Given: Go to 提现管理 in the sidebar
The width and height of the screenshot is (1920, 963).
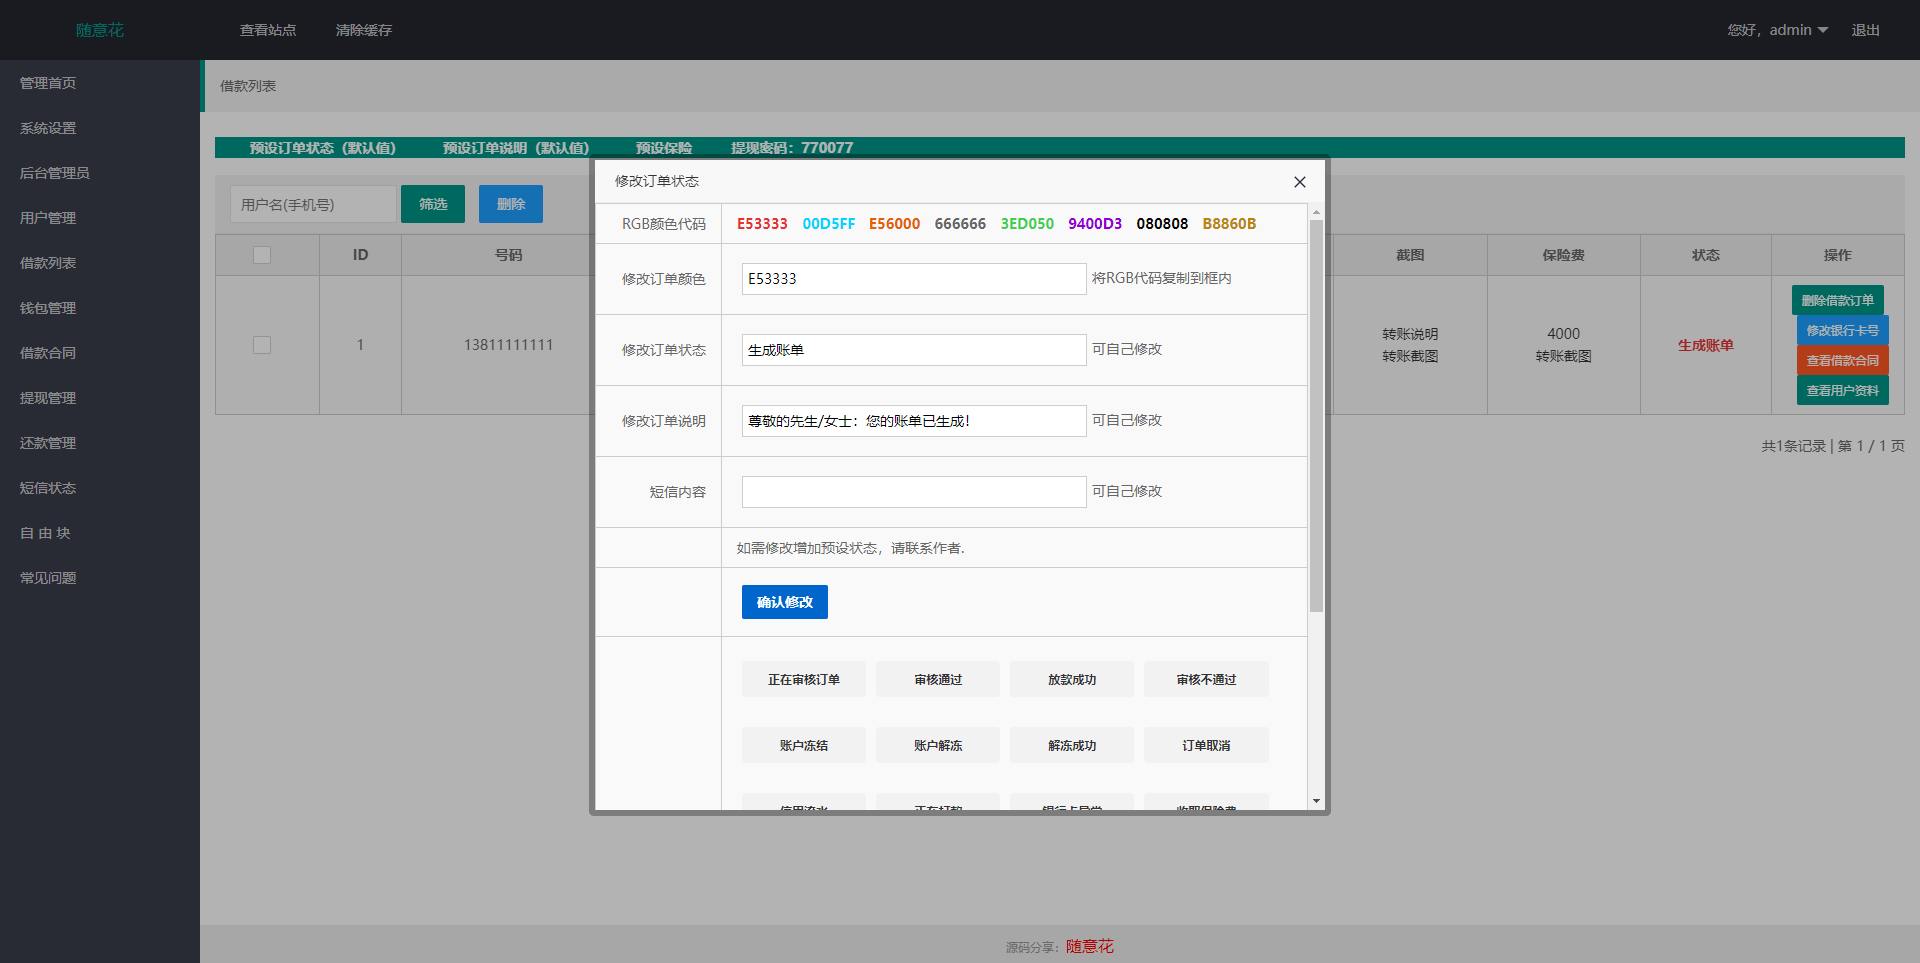Looking at the screenshot, I should click(x=48, y=398).
